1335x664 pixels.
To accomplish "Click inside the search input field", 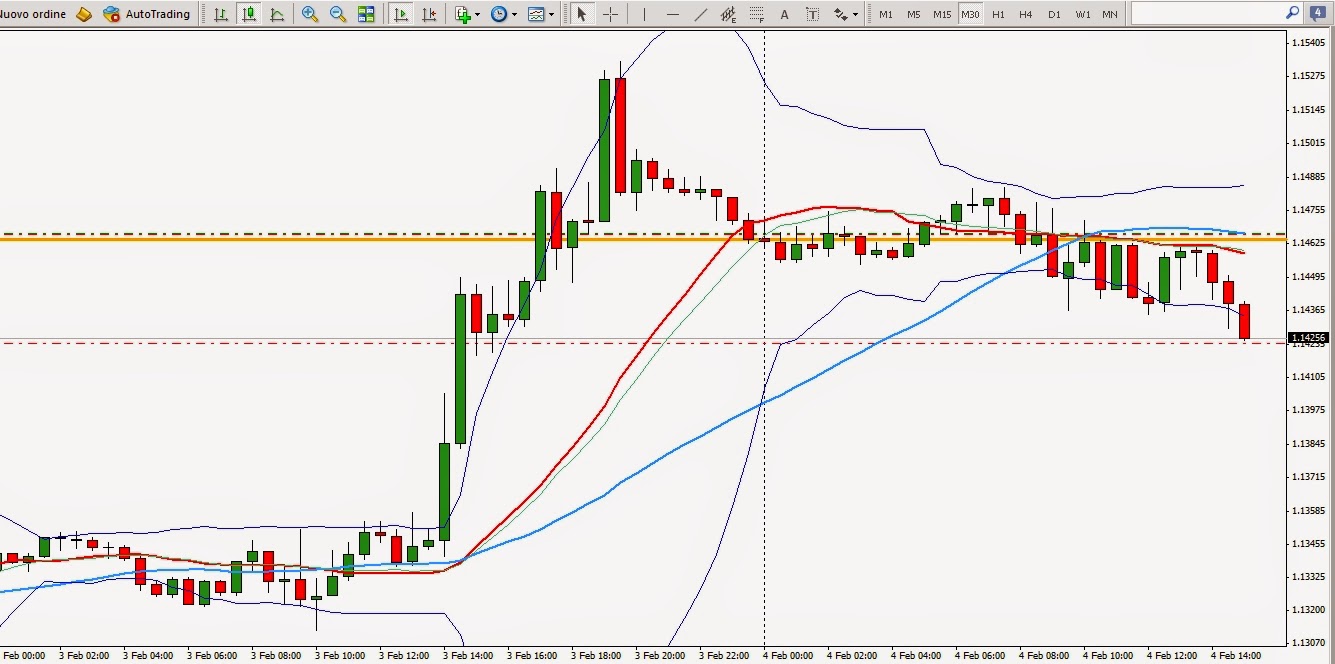I will click(x=1207, y=13).
